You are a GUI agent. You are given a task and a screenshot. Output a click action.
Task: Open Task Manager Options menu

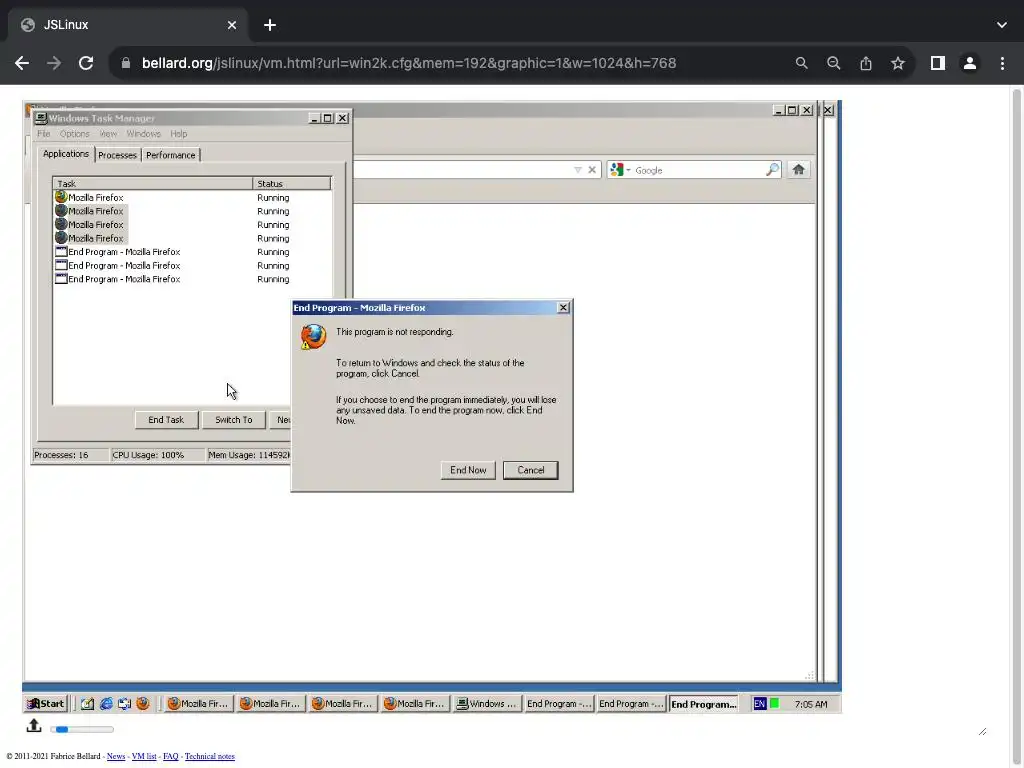point(74,134)
